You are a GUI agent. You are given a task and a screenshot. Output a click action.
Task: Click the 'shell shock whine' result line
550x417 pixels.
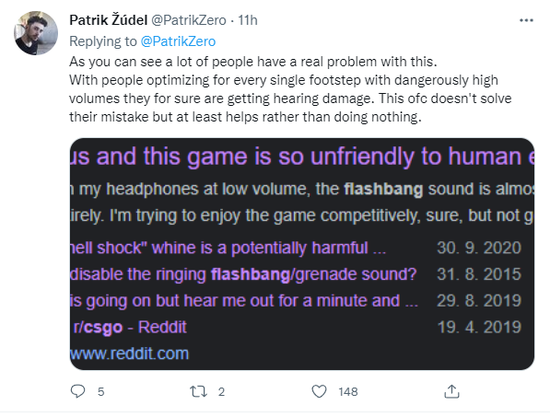point(228,248)
